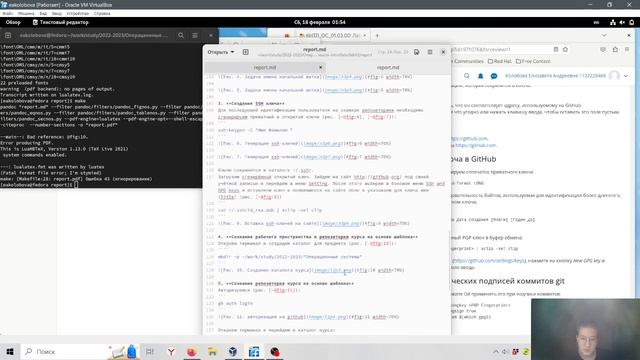The height and width of the screenshot is (360, 640).
Task: Open the Вид menu in VirtualBox
Action: (x=43, y=13)
